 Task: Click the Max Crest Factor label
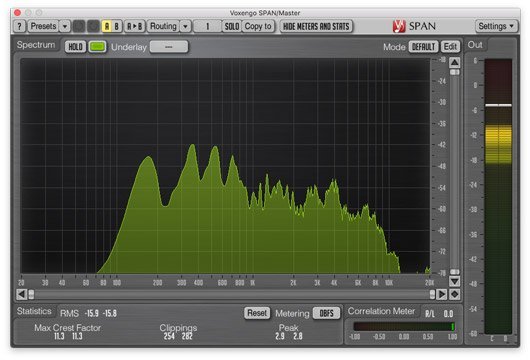point(68,328)
